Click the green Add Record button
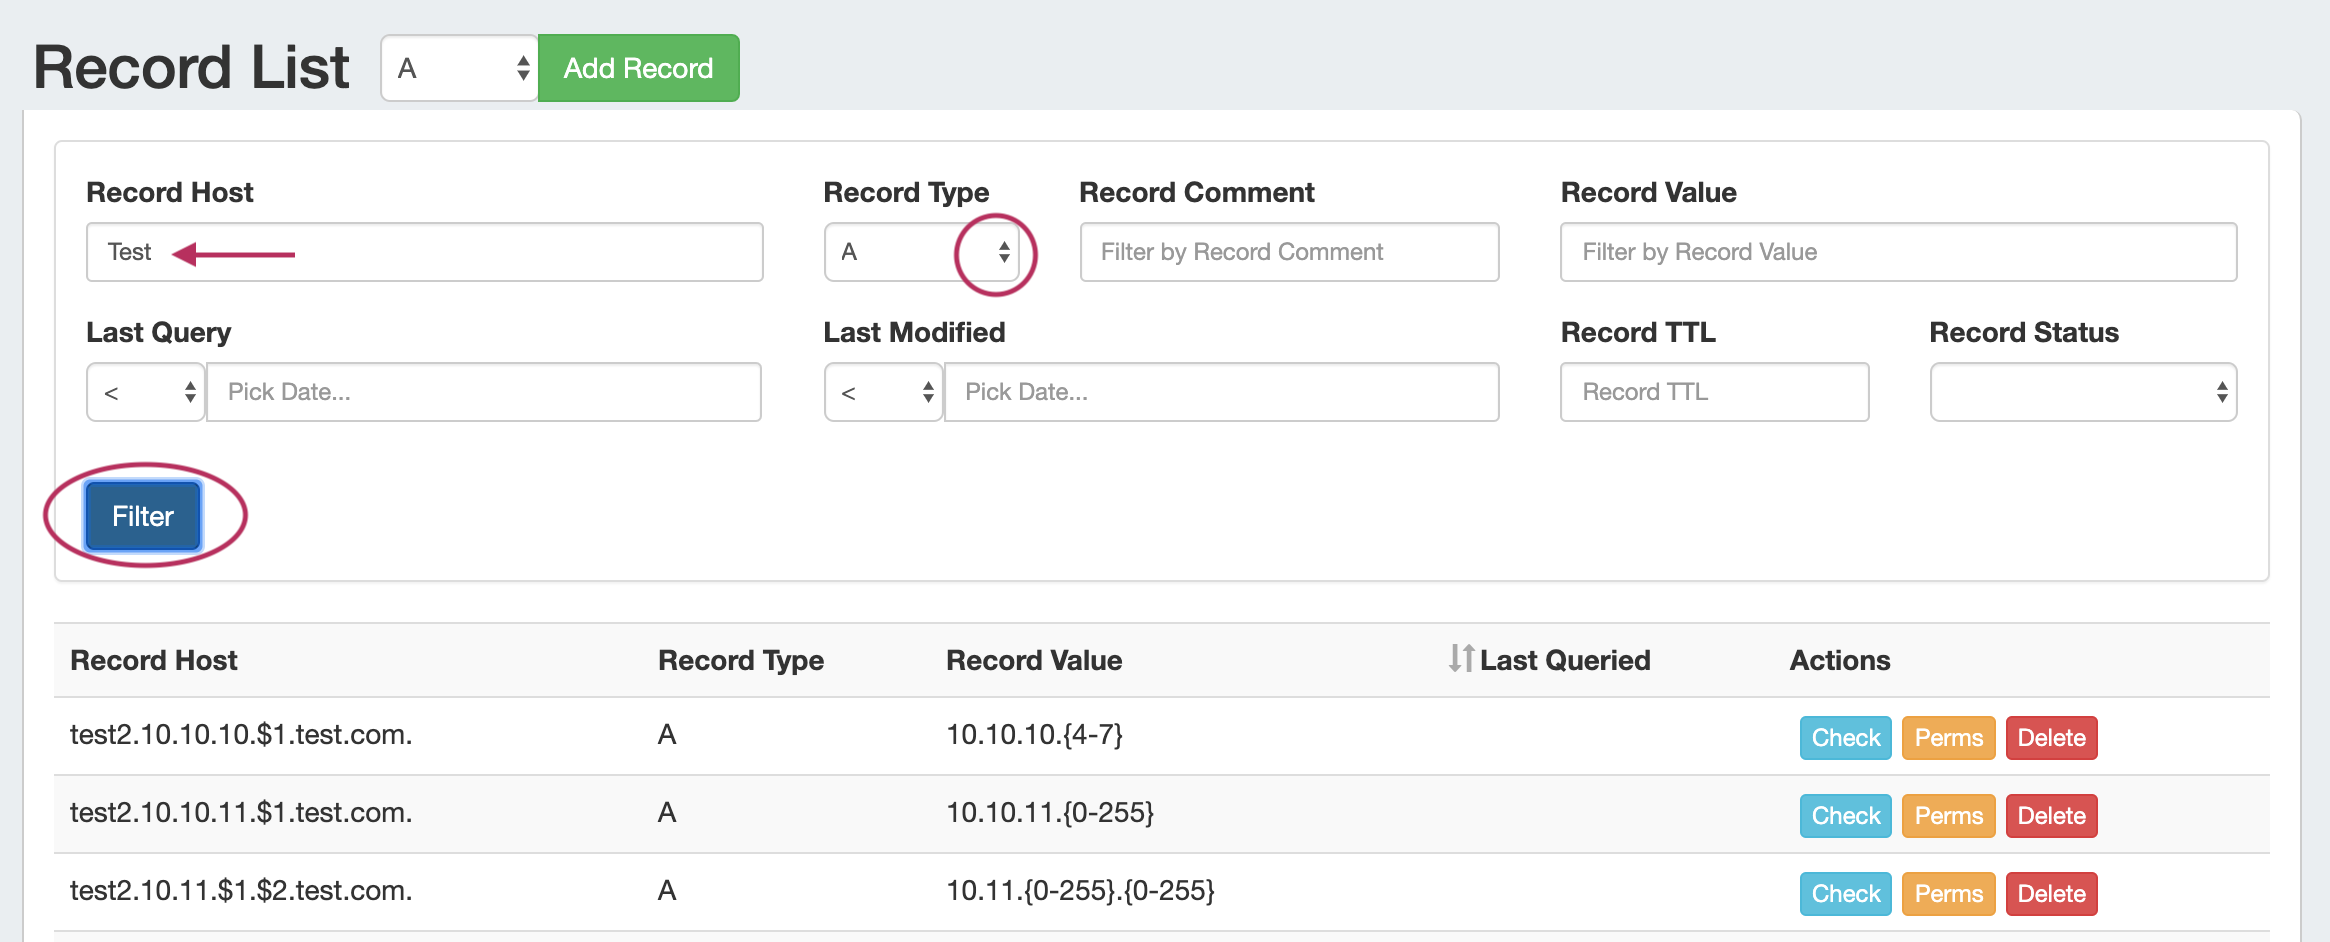This screenshot has height=942, width=2330. (x=638, y=68)
